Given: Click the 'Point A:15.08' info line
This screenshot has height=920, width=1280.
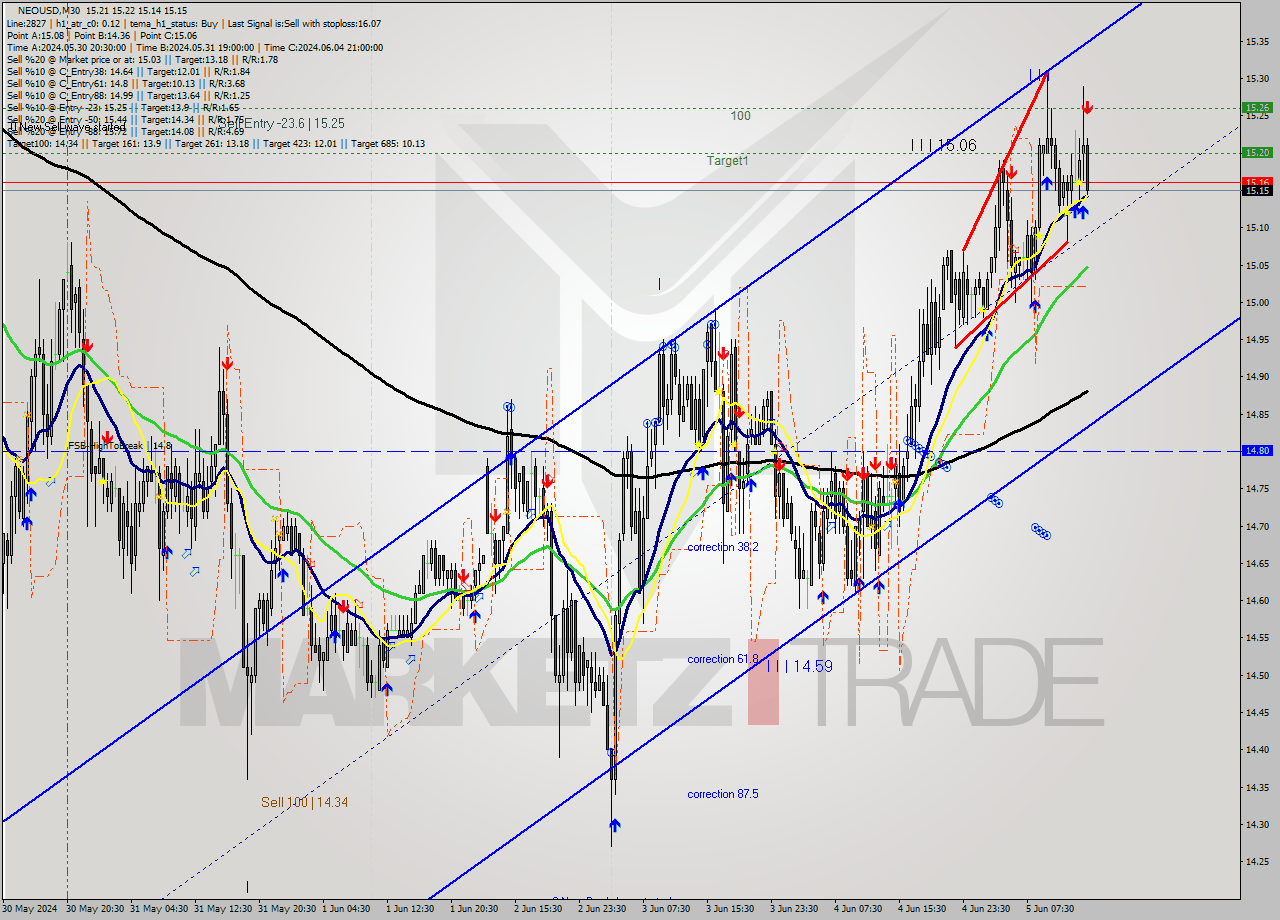Looking at the screenshot, I should [35, 35].
